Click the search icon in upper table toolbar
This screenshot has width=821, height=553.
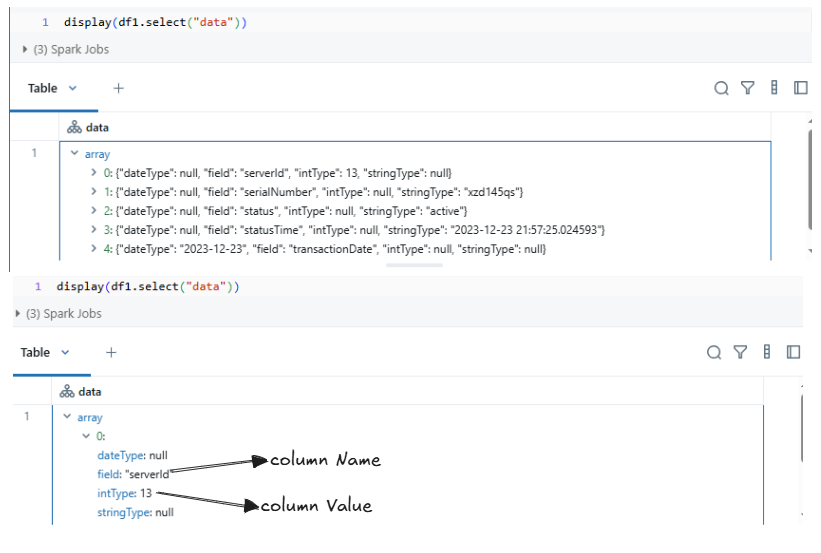coord(721,88)
